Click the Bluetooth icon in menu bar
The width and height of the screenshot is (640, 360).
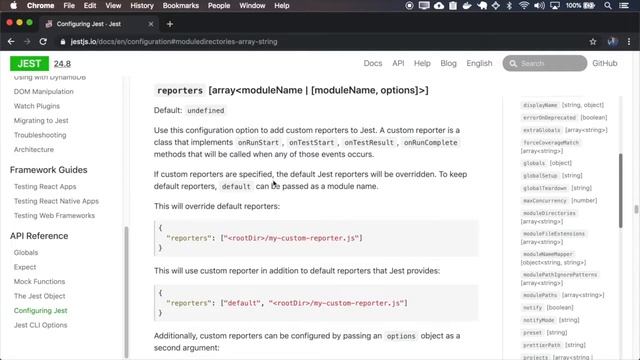pyautogui.click(x=509, y=6)
